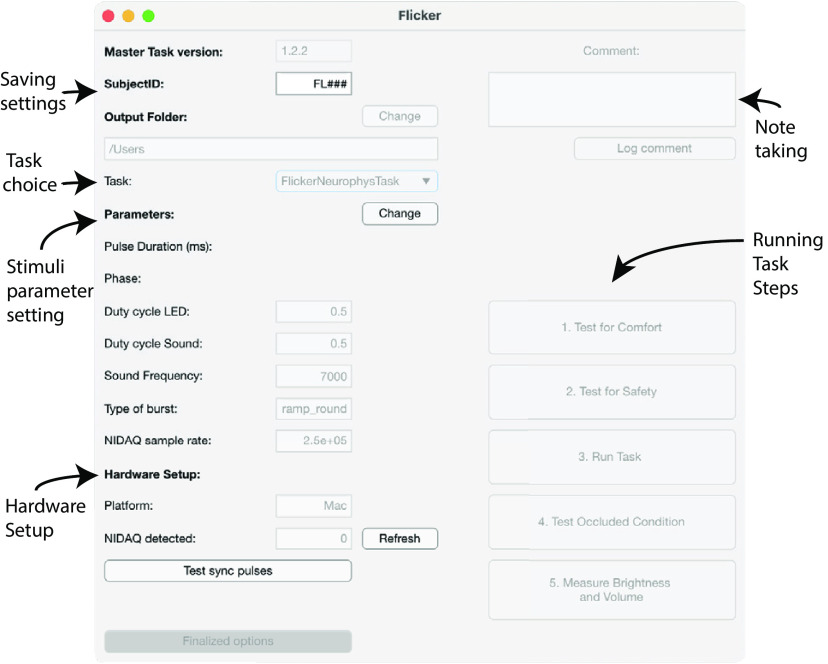828x664 pixels.
Task: Click the Change button for Output Folder
Action: click(x=400, y=116)
